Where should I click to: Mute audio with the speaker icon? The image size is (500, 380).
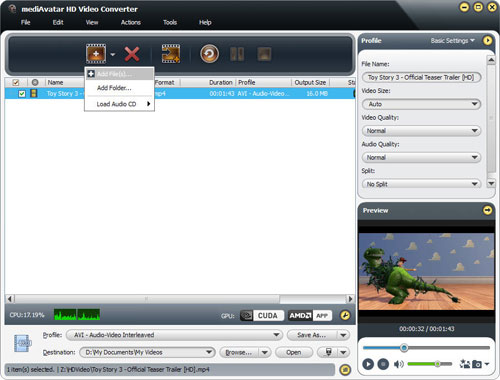398,364
